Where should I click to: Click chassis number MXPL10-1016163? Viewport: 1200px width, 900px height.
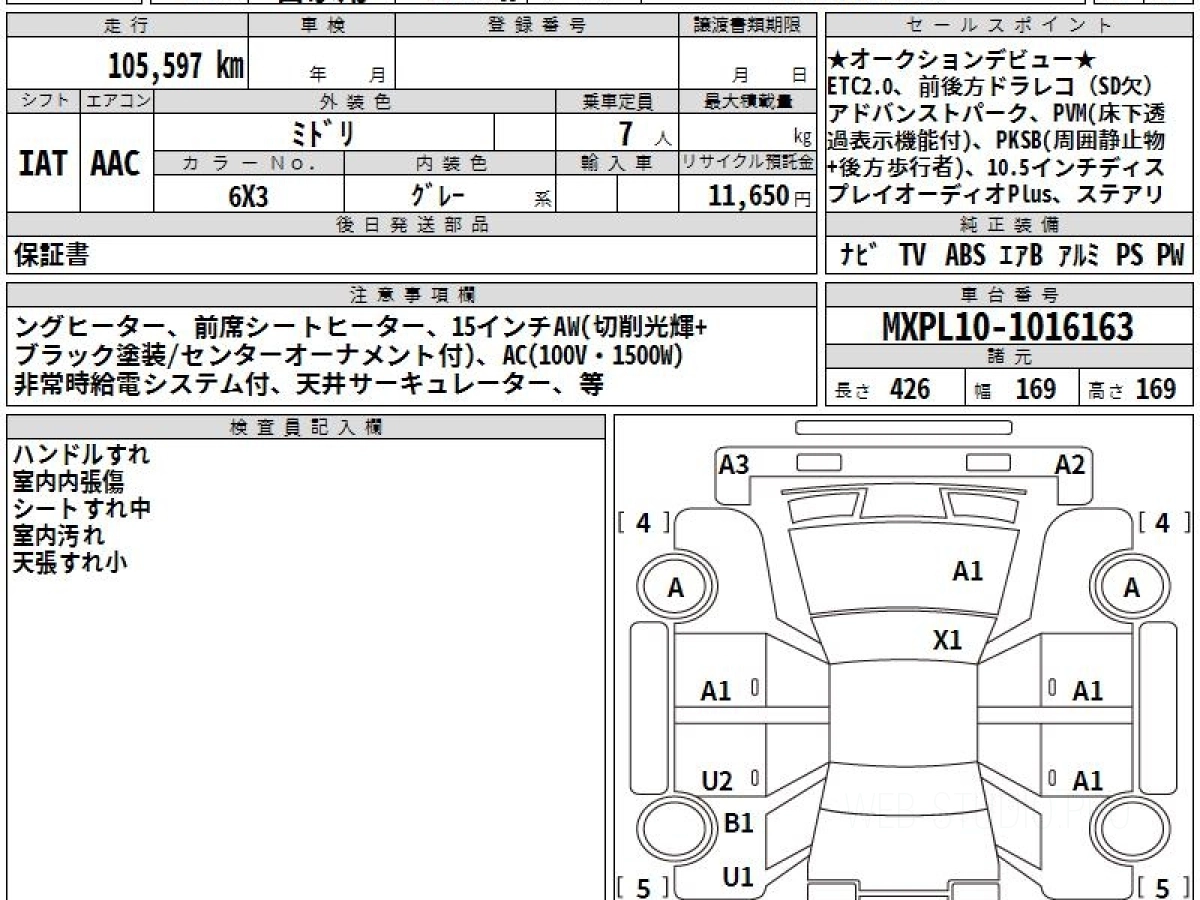pyautogui.click(x=1008, y=327)
